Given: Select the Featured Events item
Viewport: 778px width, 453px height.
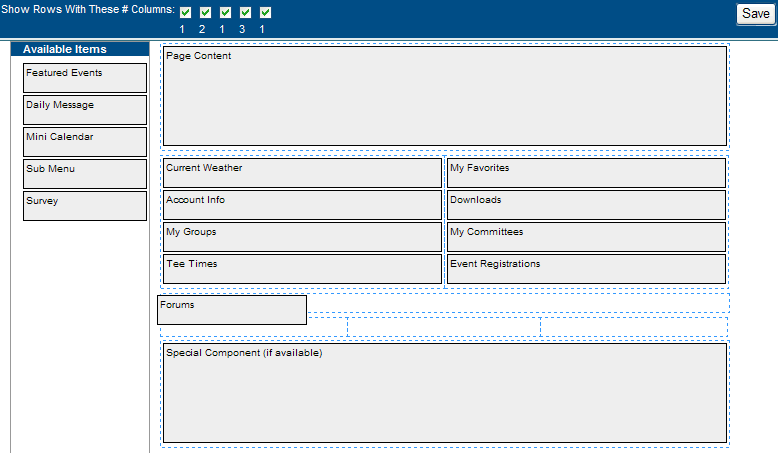Looking at the screenshot, I should click(x=85, y=78).
